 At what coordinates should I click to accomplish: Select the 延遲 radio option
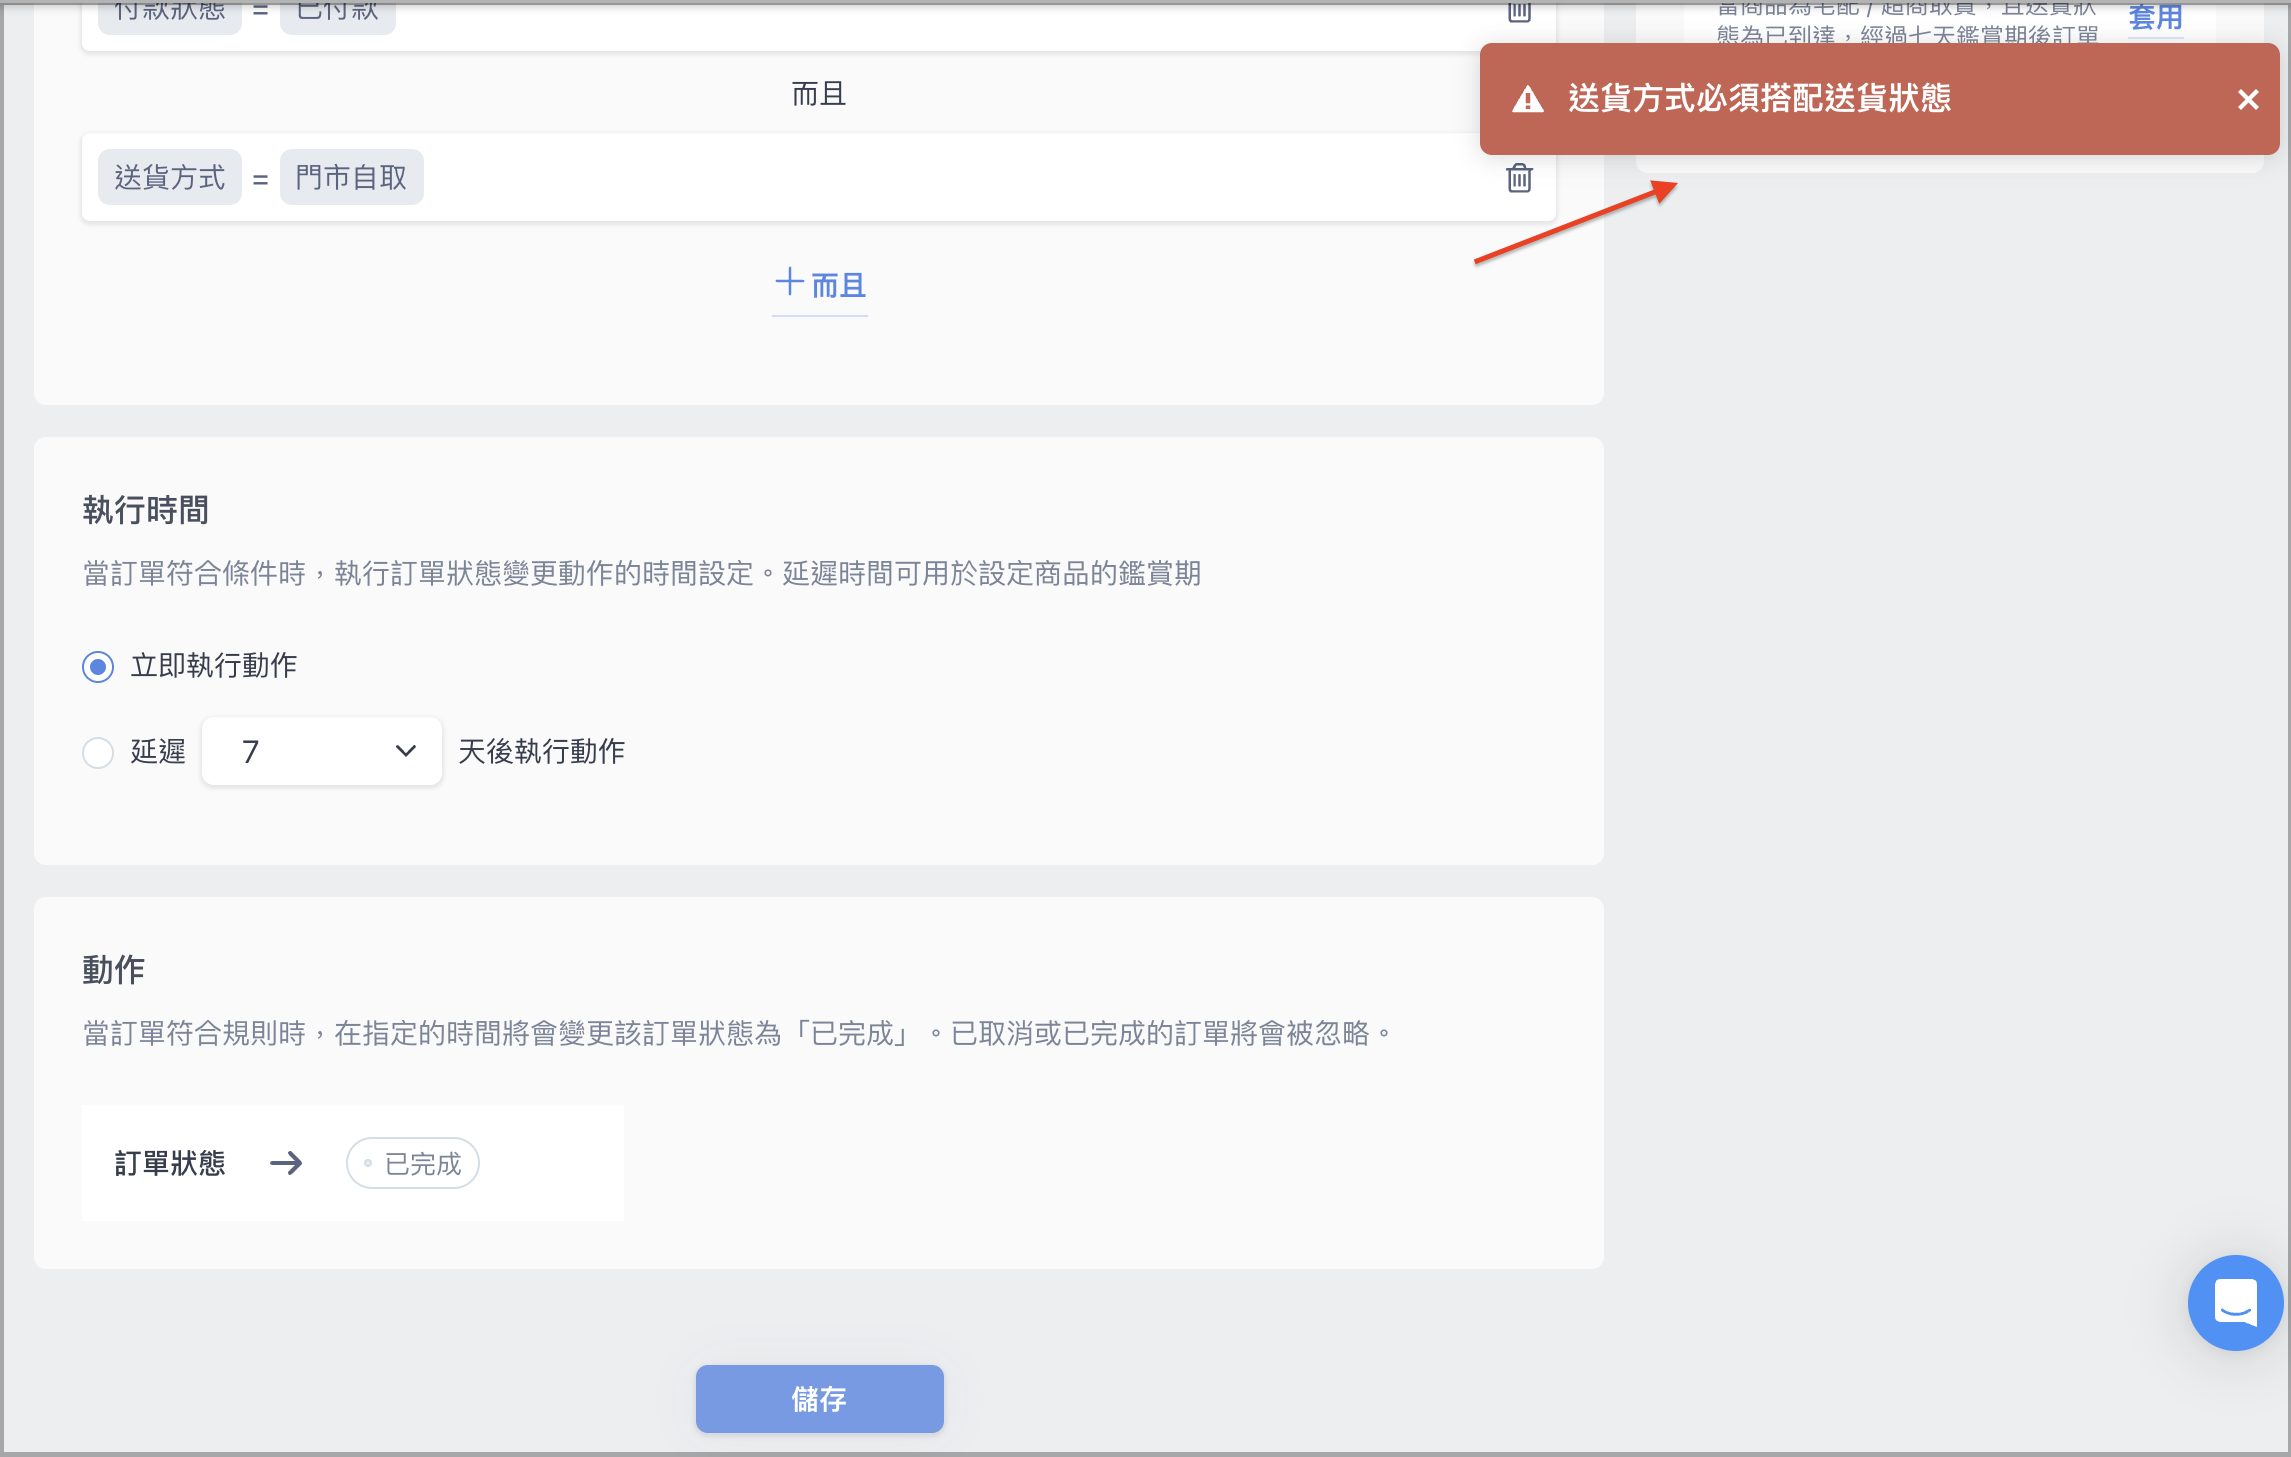point(98,752)
